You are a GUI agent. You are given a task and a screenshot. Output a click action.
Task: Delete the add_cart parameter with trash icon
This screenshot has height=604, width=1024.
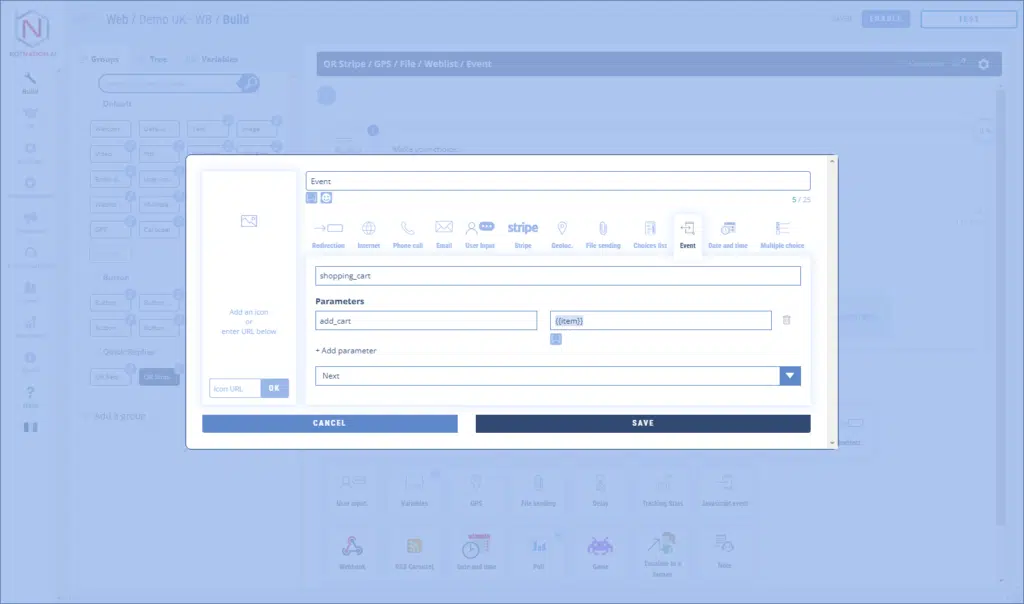pos(787,320)
